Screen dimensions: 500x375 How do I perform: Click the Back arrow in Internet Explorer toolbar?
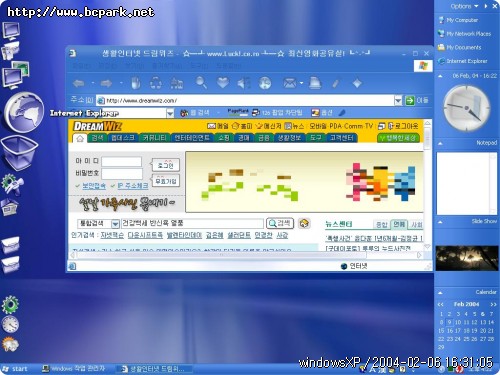pyautogui.click(x=78, y=83)
